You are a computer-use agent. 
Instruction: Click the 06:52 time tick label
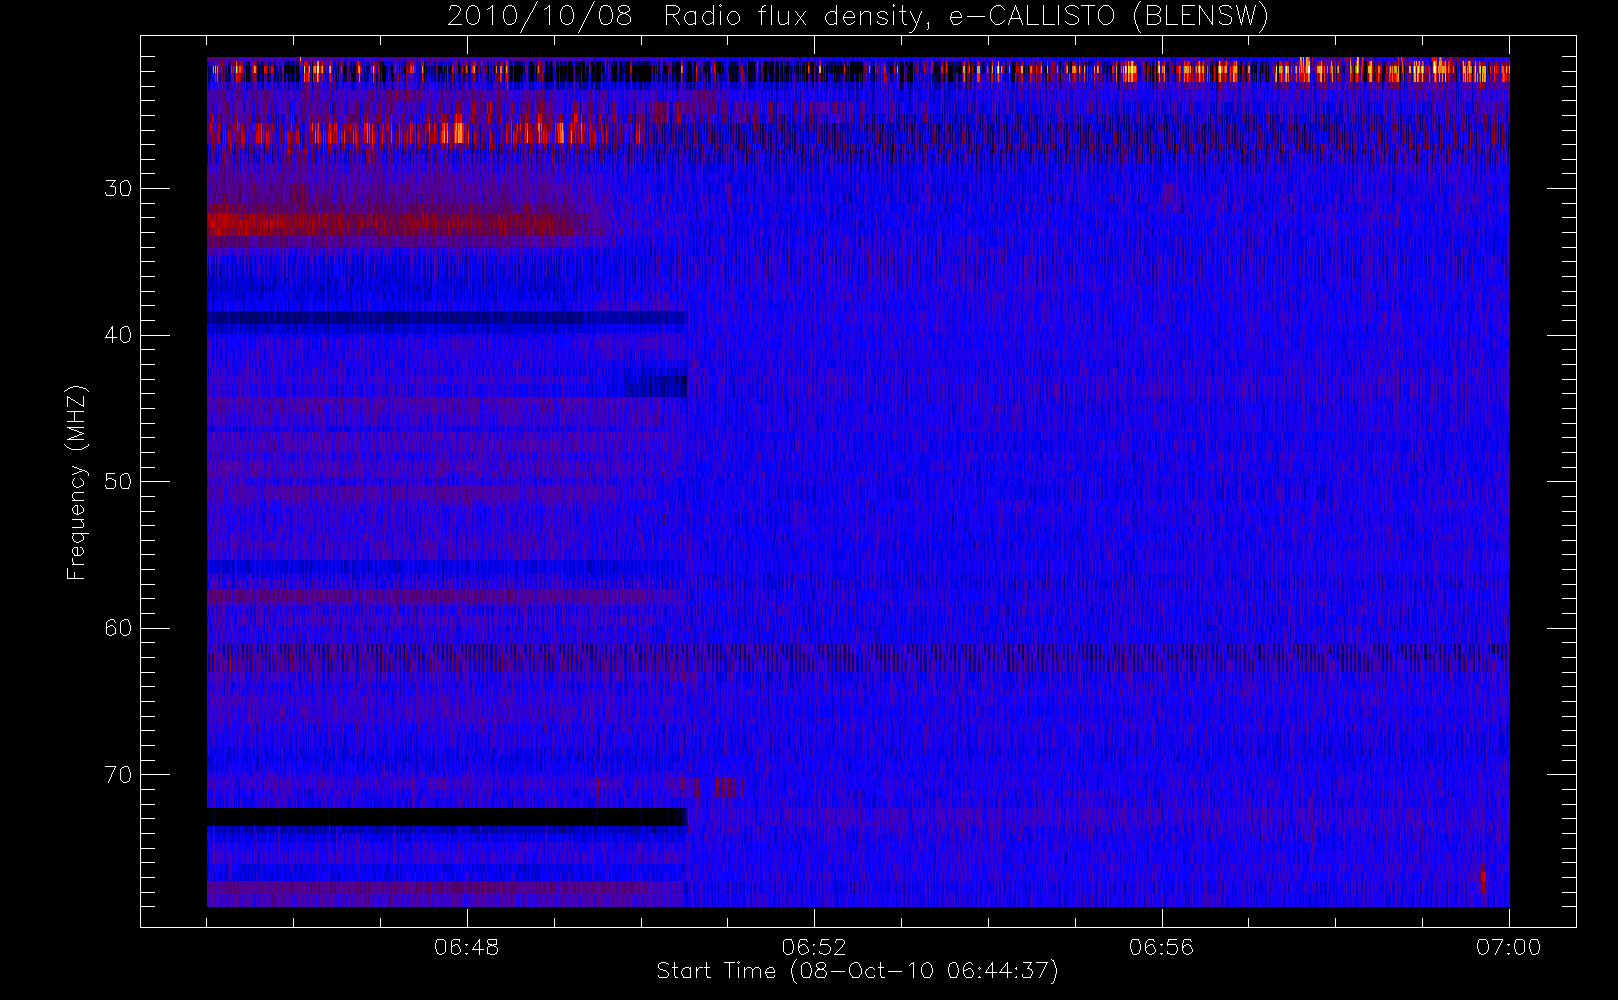pos(814,947)
